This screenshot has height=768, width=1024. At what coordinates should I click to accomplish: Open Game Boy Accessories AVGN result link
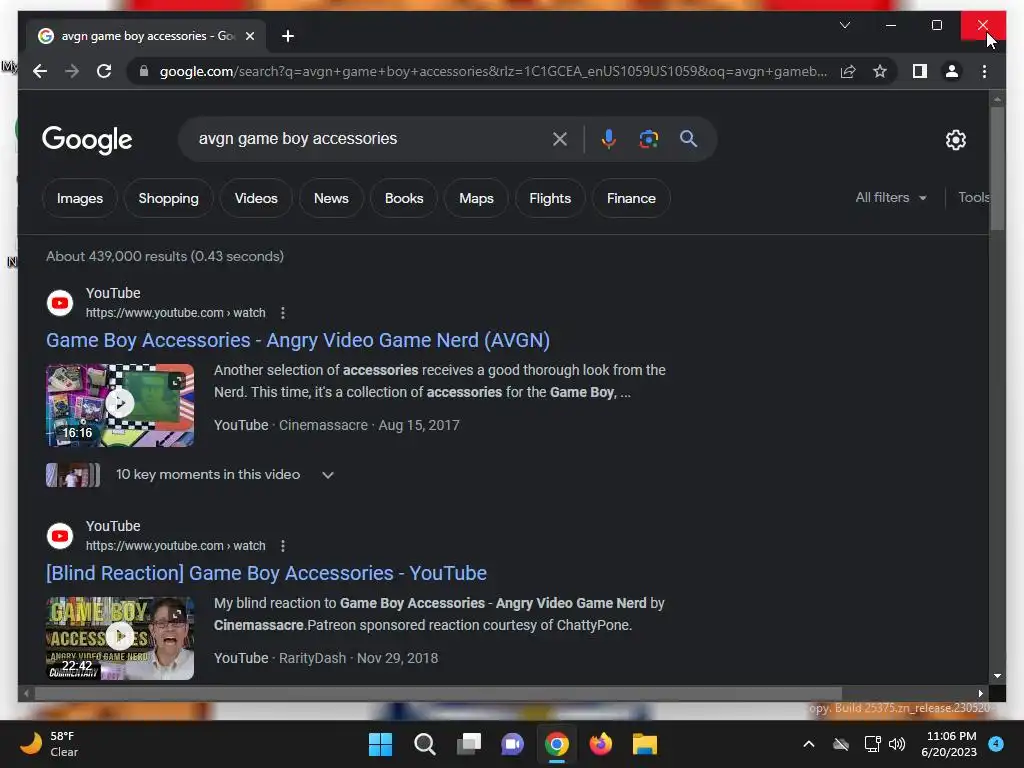[298, 340]
